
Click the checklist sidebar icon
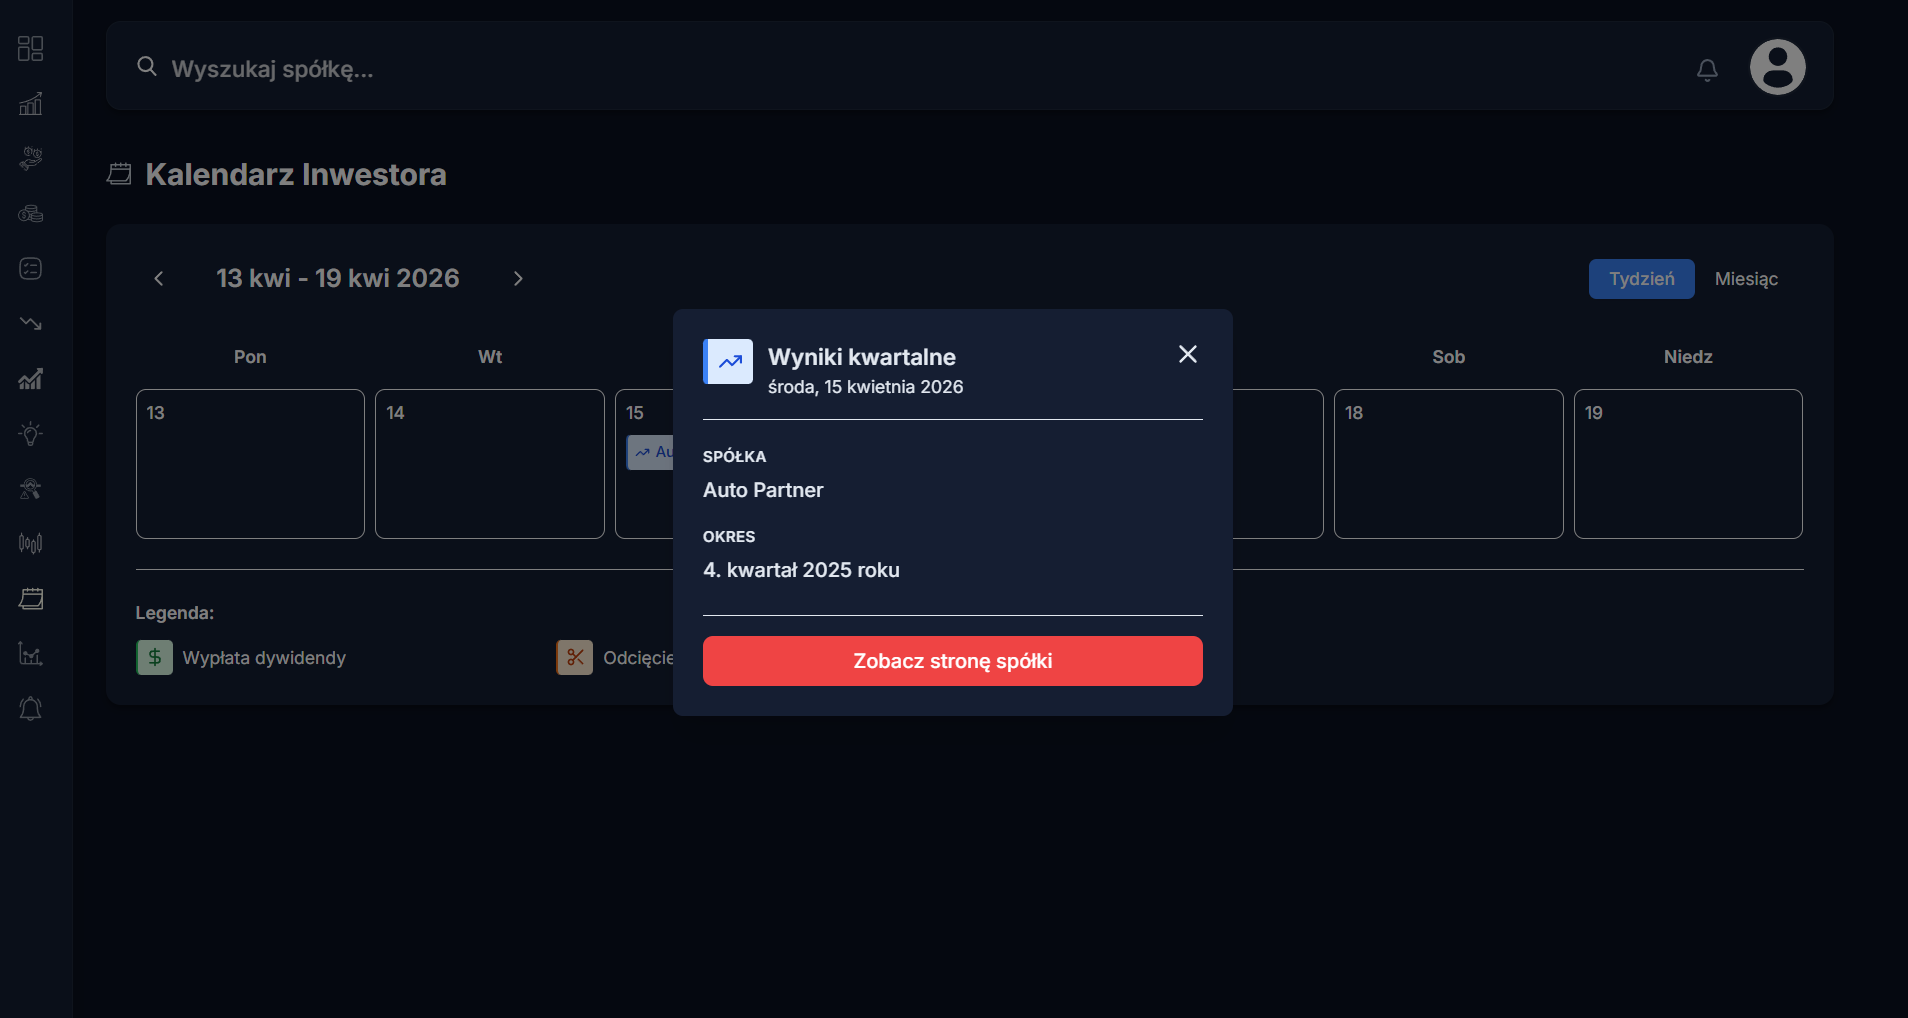[x=31, y=269]
